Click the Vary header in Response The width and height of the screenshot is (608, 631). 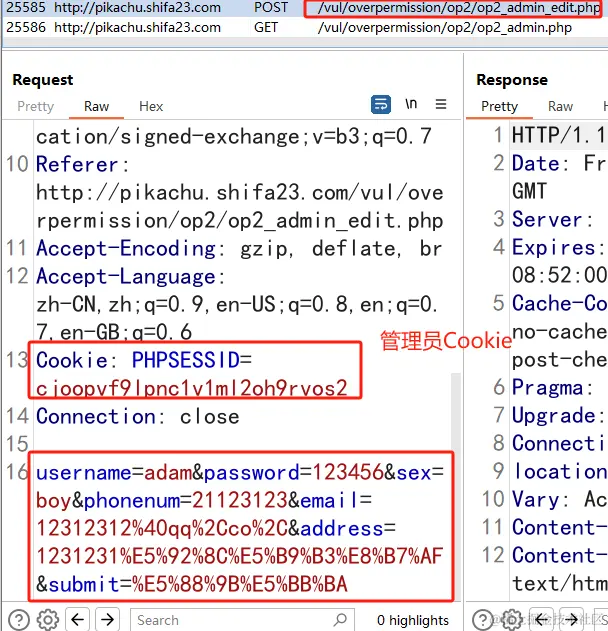tap(559, 499)
